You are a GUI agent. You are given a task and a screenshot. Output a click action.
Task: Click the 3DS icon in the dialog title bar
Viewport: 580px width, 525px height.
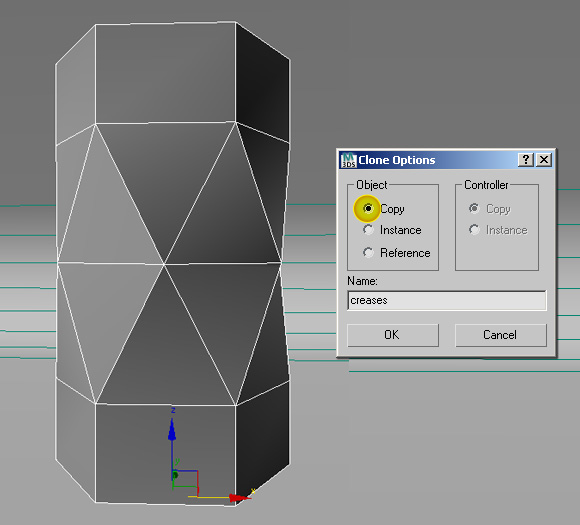[348, 160]
